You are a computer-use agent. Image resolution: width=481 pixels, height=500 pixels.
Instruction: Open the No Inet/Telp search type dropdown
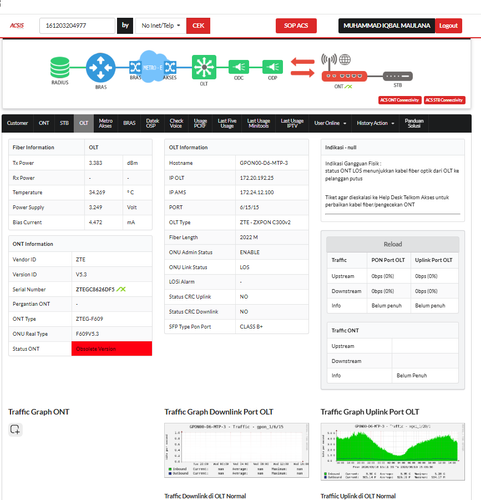coord(161,26)
